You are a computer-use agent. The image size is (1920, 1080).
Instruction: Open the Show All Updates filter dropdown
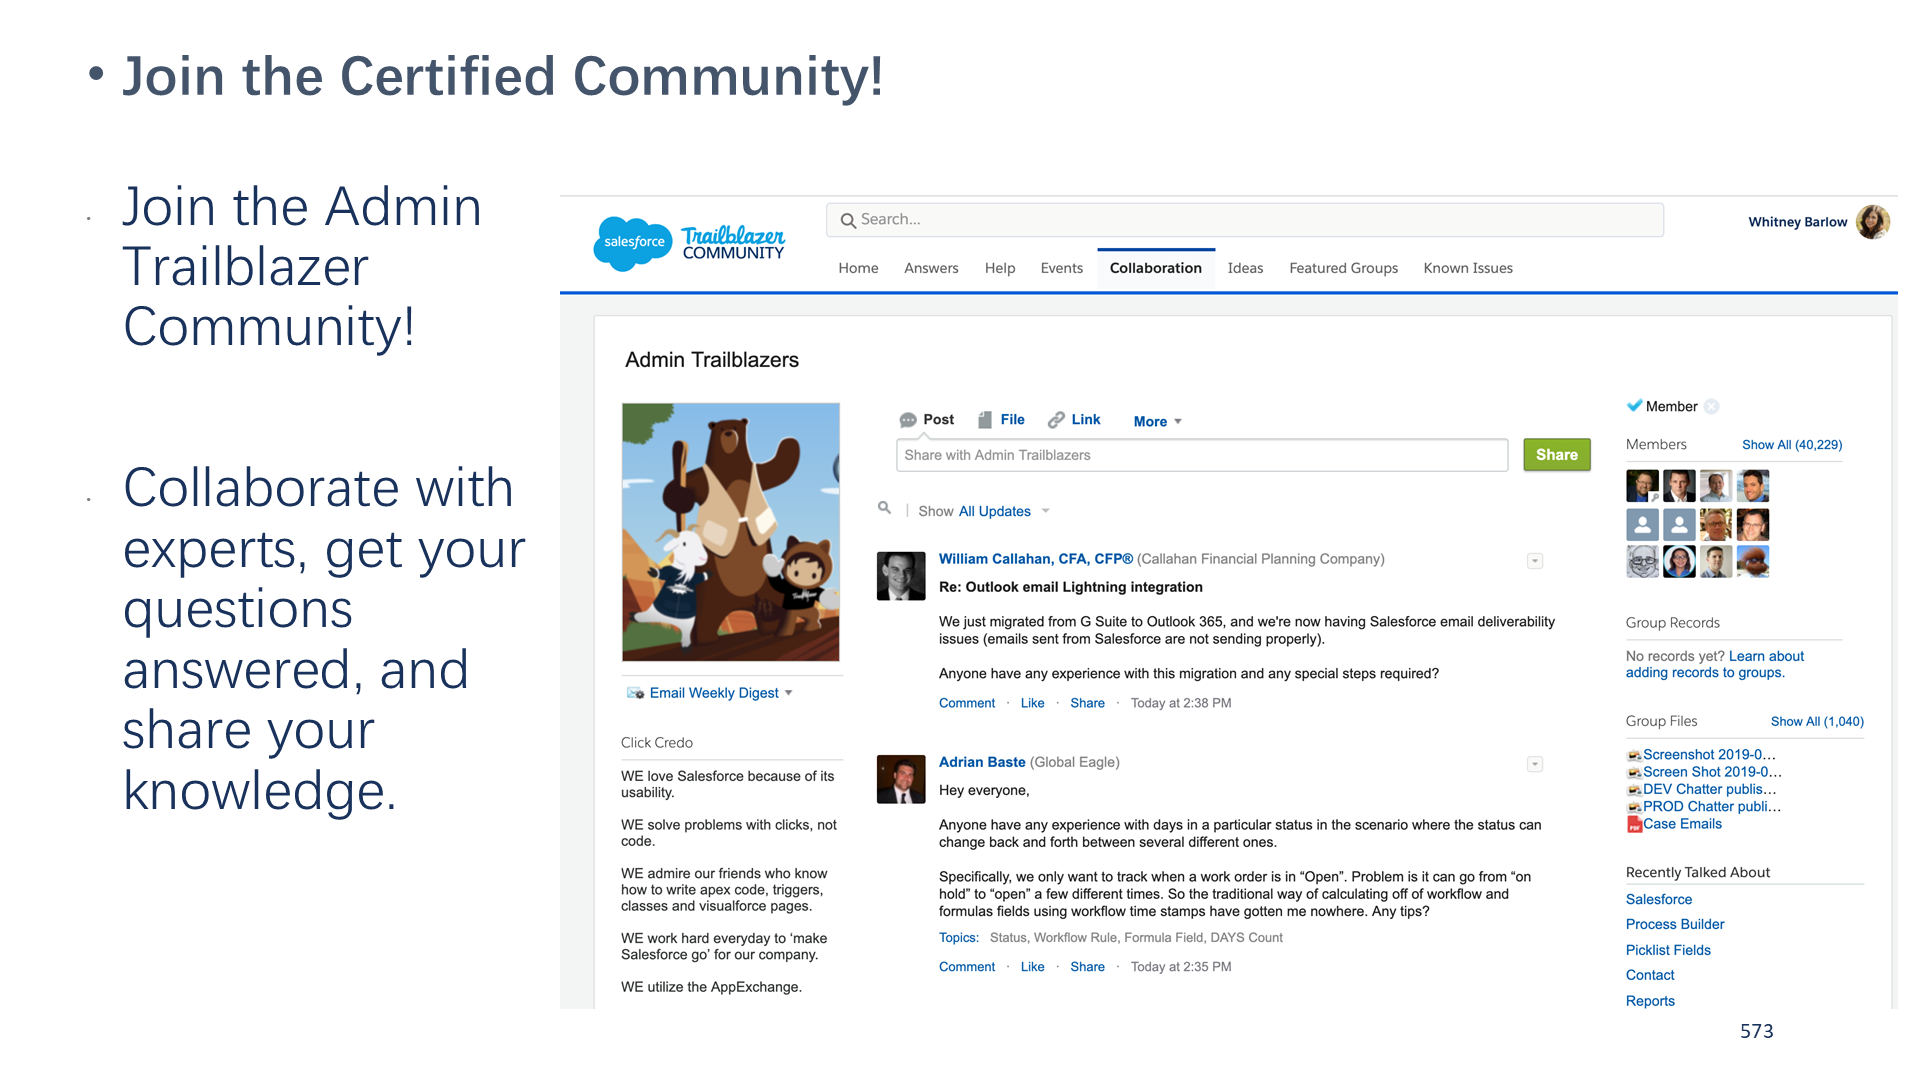pos(1046,511)
